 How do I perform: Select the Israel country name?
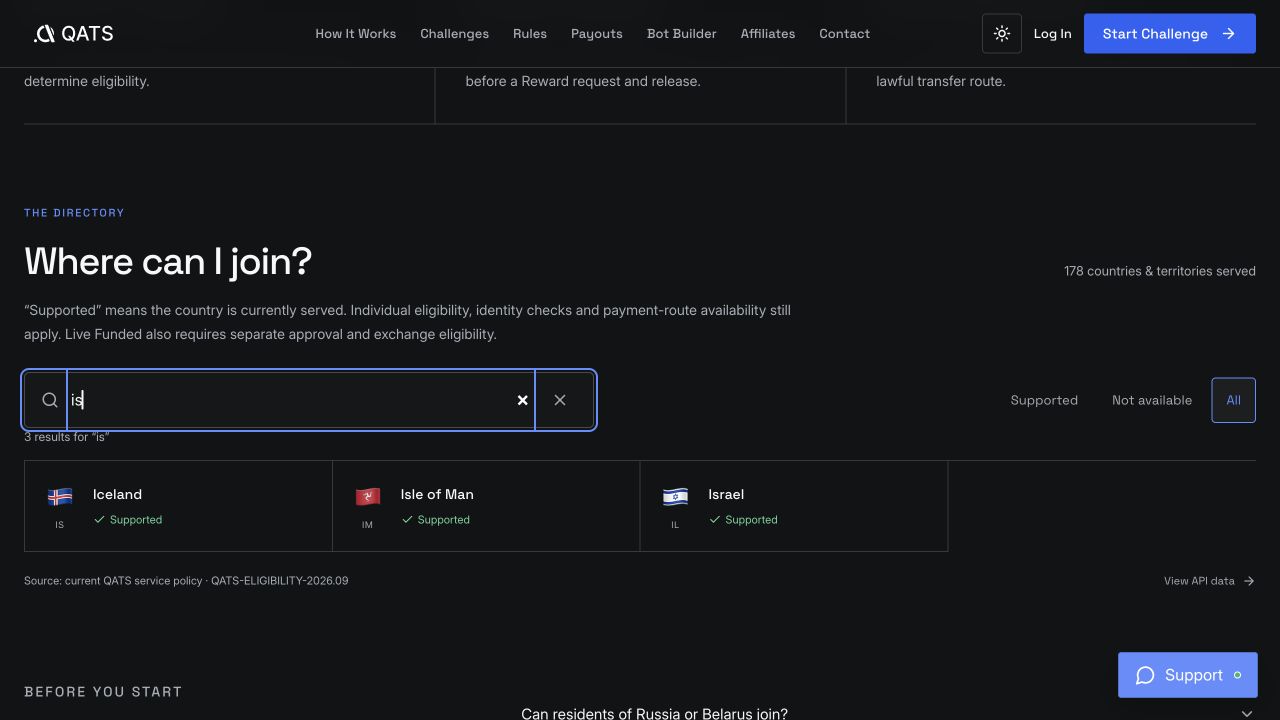pyautogui.click(x=726, y=494)
